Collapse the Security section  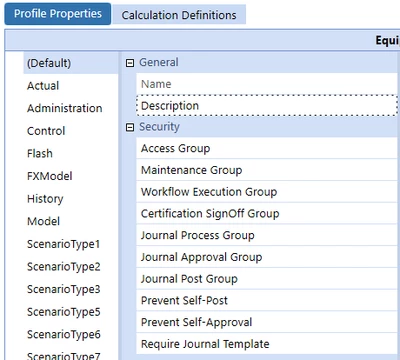(x=130, y=127)
